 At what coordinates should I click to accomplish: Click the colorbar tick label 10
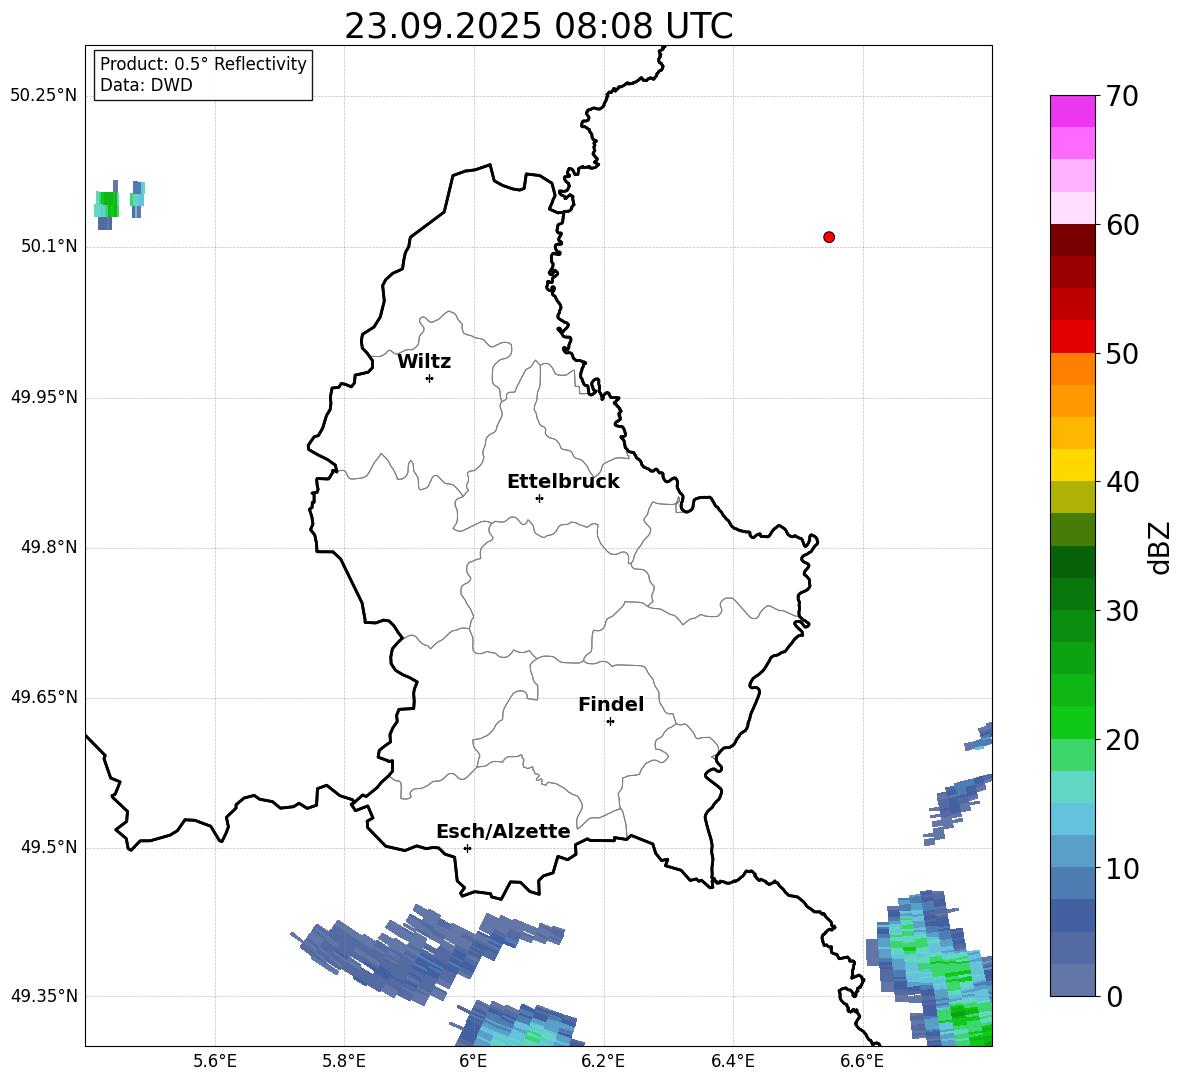1122,868
